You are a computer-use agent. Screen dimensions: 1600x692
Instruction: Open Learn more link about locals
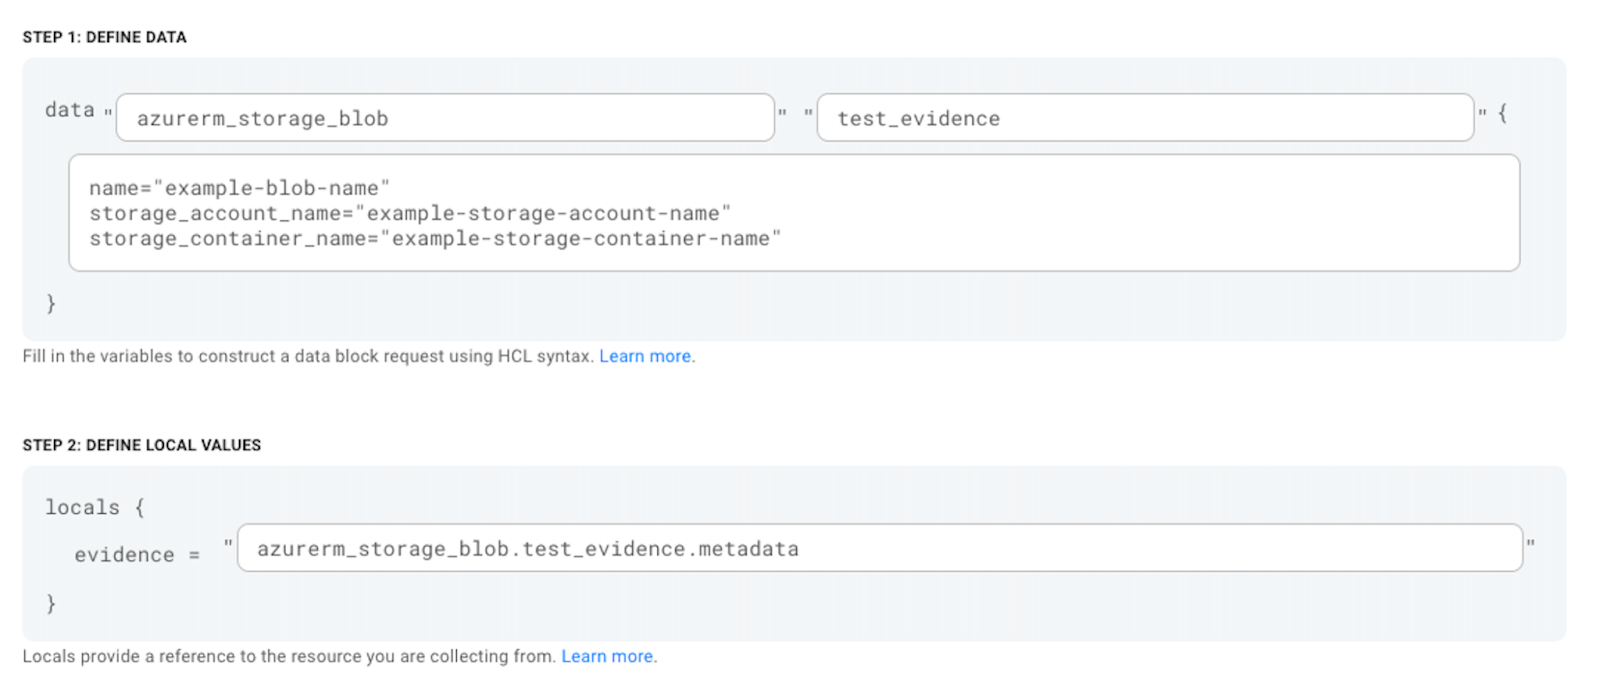607,656
